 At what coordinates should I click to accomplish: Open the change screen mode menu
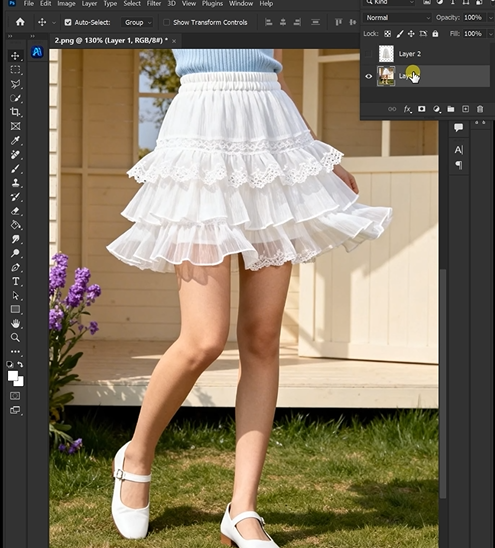point(15,410)
